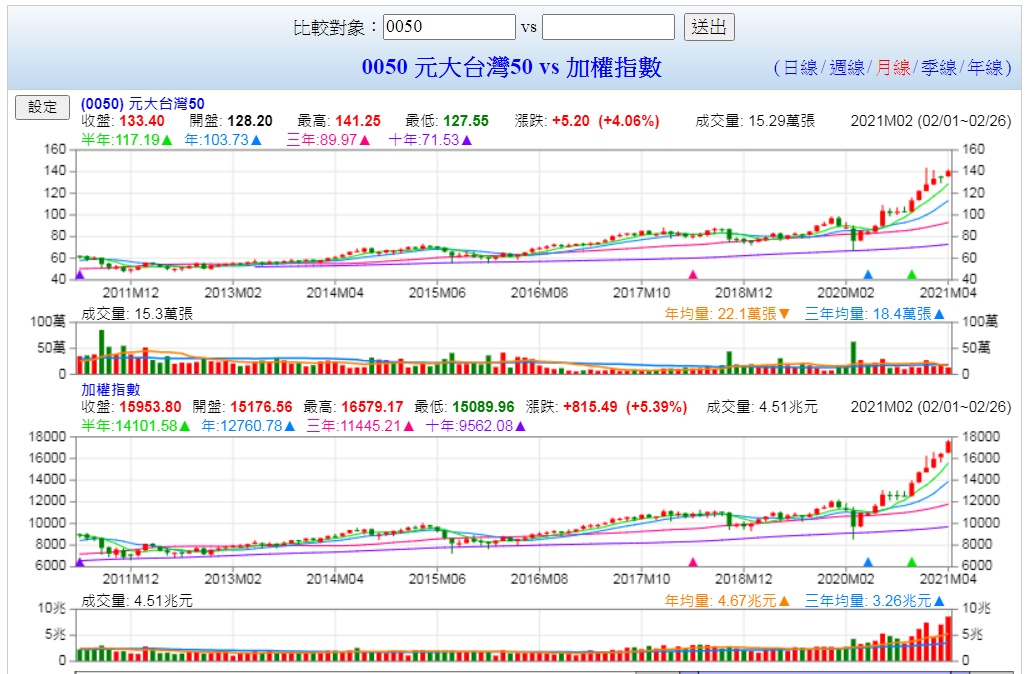Click 0050 low price 127.55
Screen dimensions: 1025x674
[x=465, y=121]
